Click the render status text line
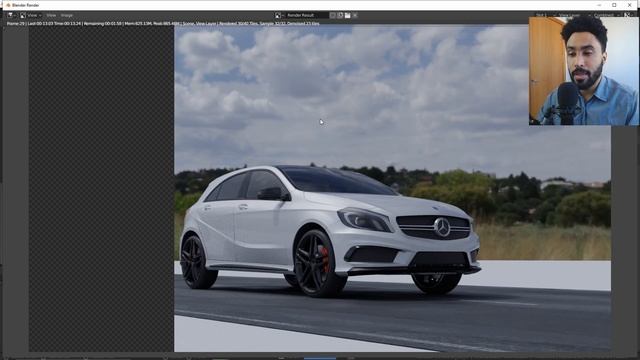The width and height of the screenshot is (640, 360). click(x=163, y=24)
